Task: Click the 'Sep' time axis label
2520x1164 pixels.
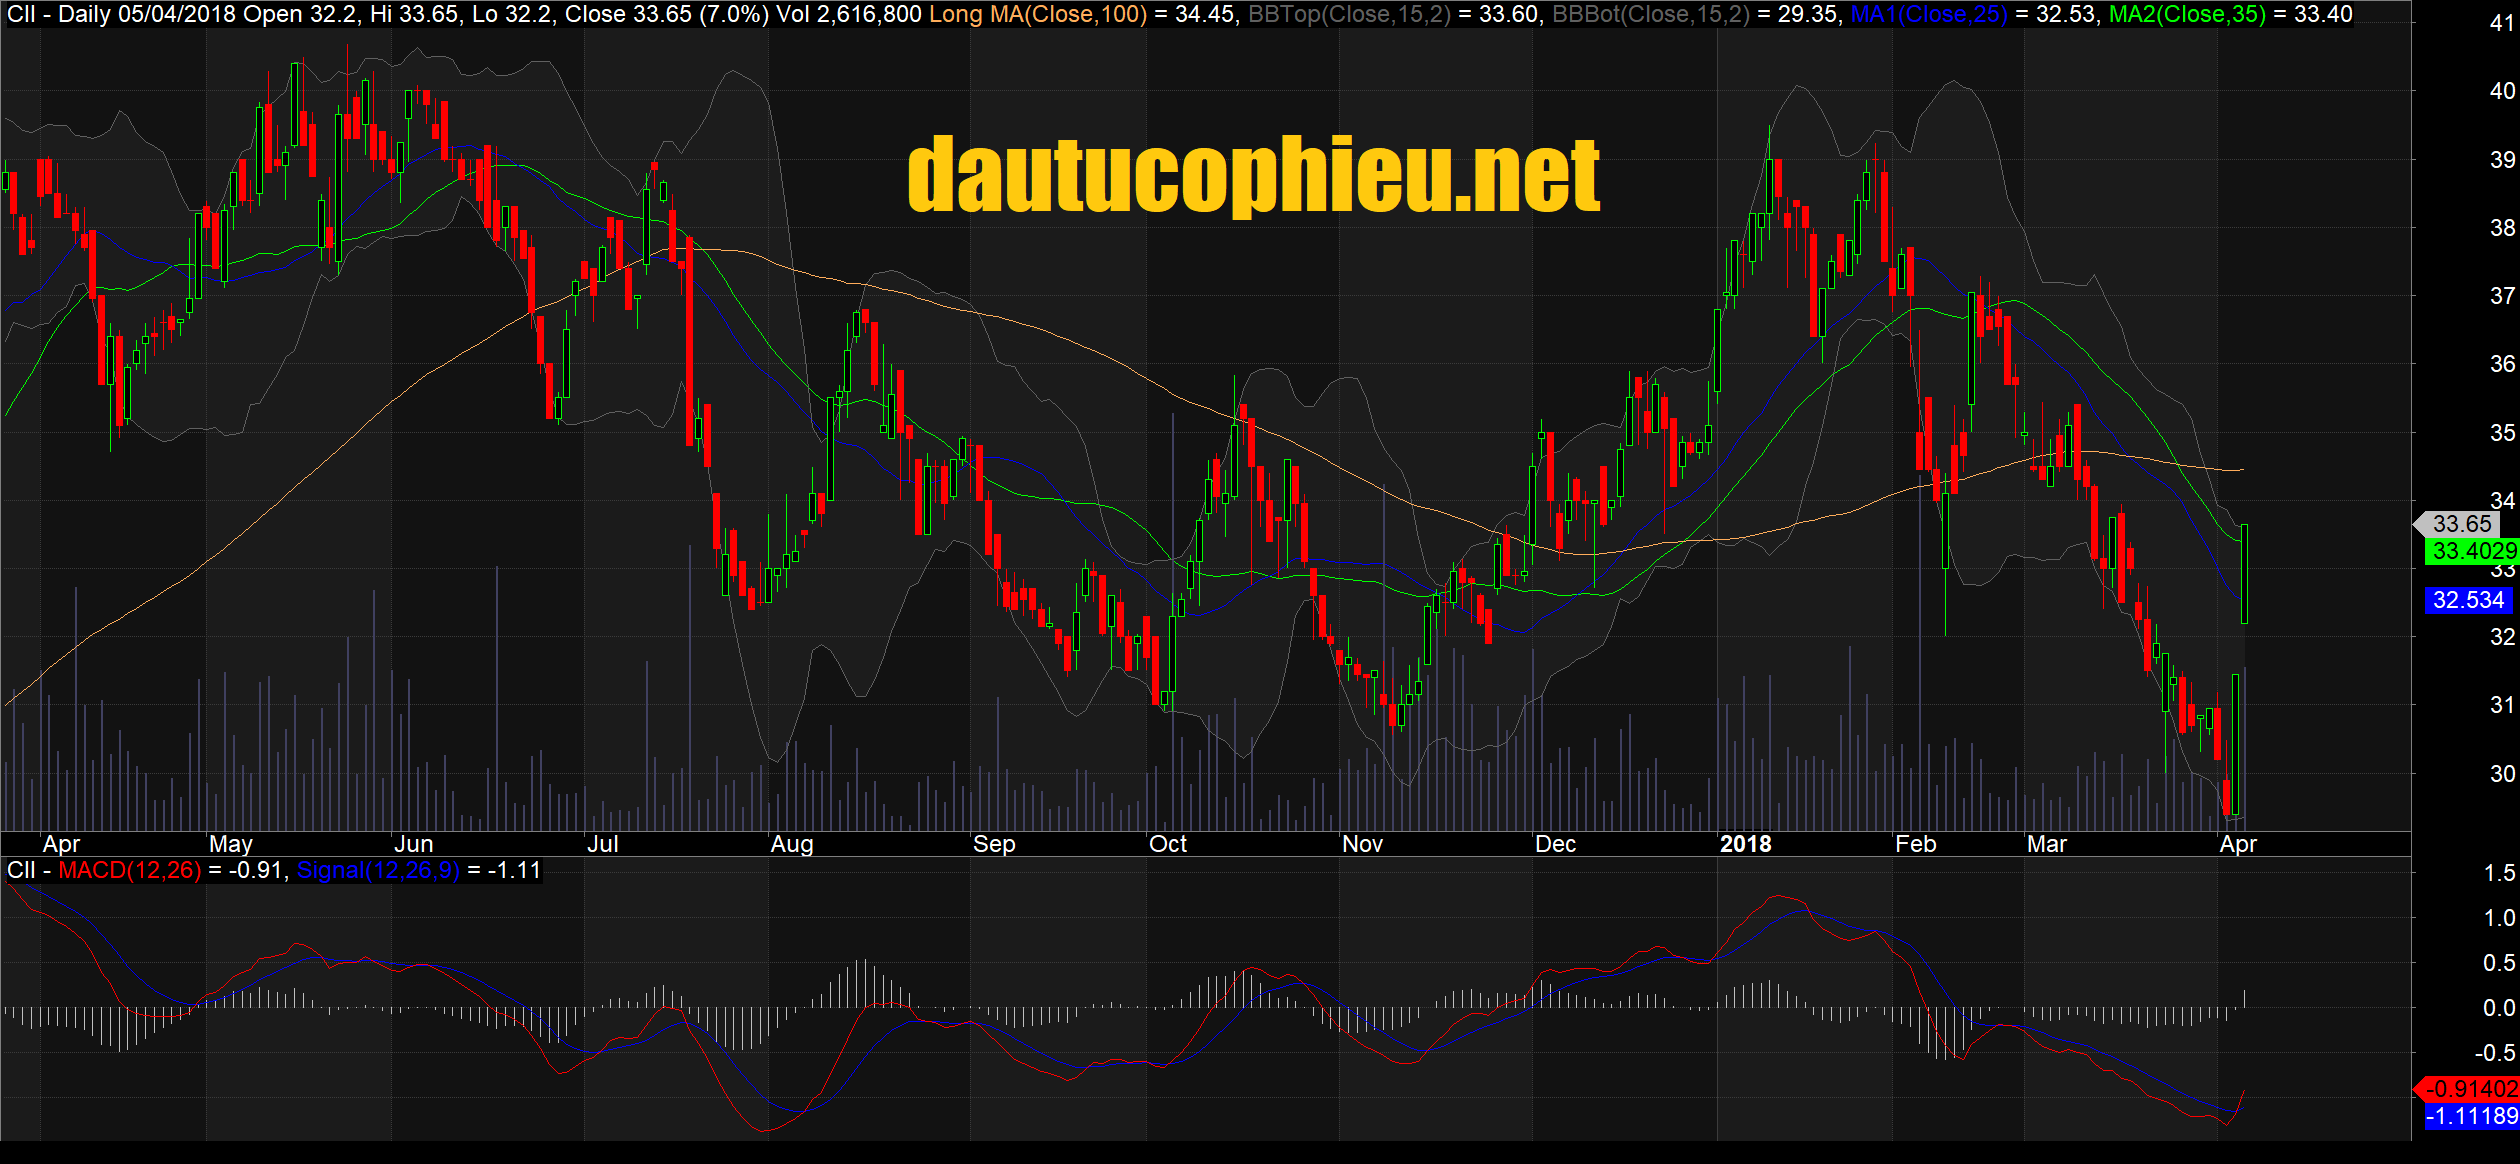Action: pyautogui.click(x=994, y=844)
